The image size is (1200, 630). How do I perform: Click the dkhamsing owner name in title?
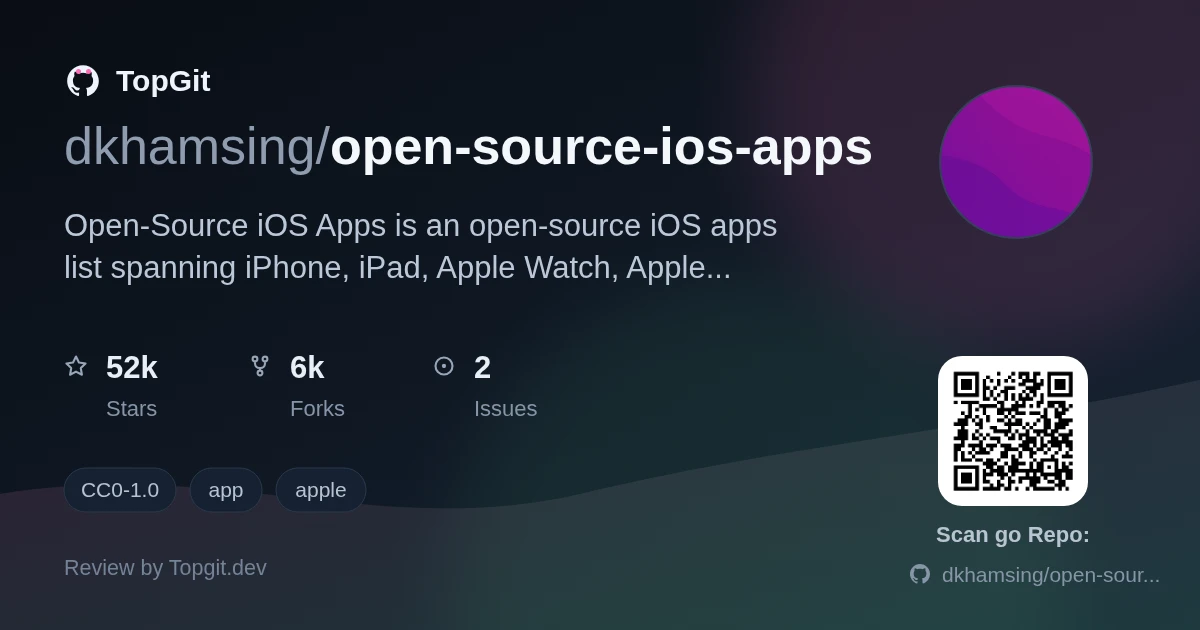[x=189, y=147]
